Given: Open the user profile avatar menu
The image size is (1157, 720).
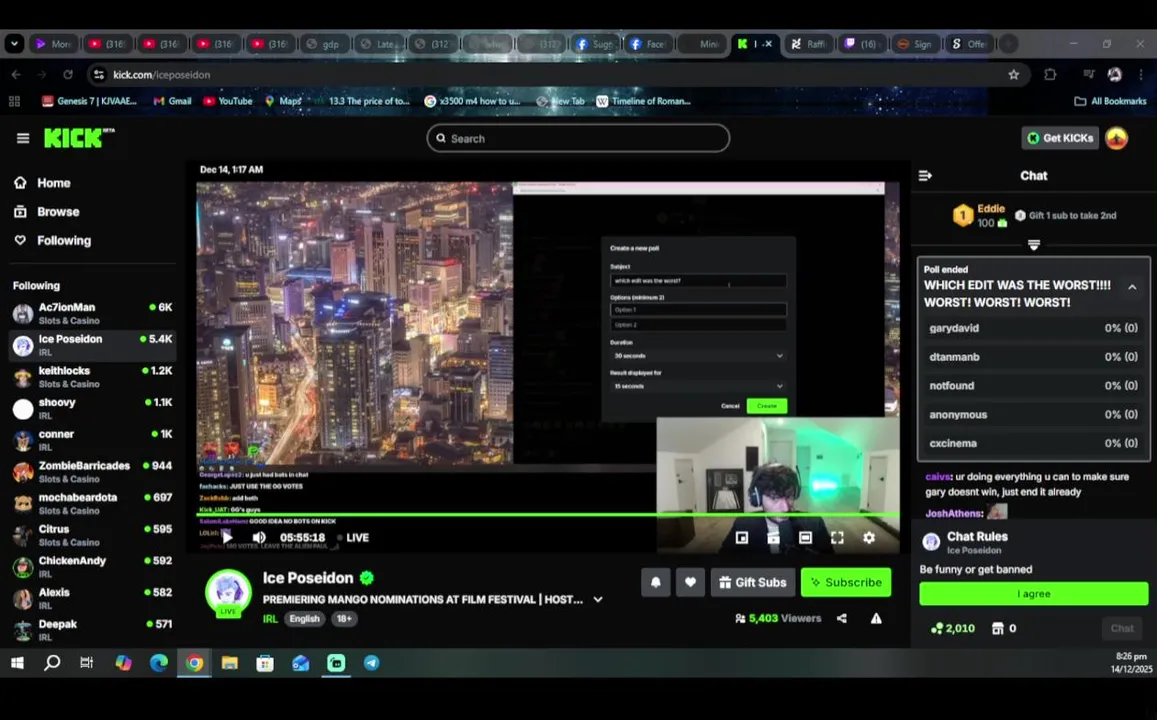Looking at the screenshot, I should click(1116, 138).
